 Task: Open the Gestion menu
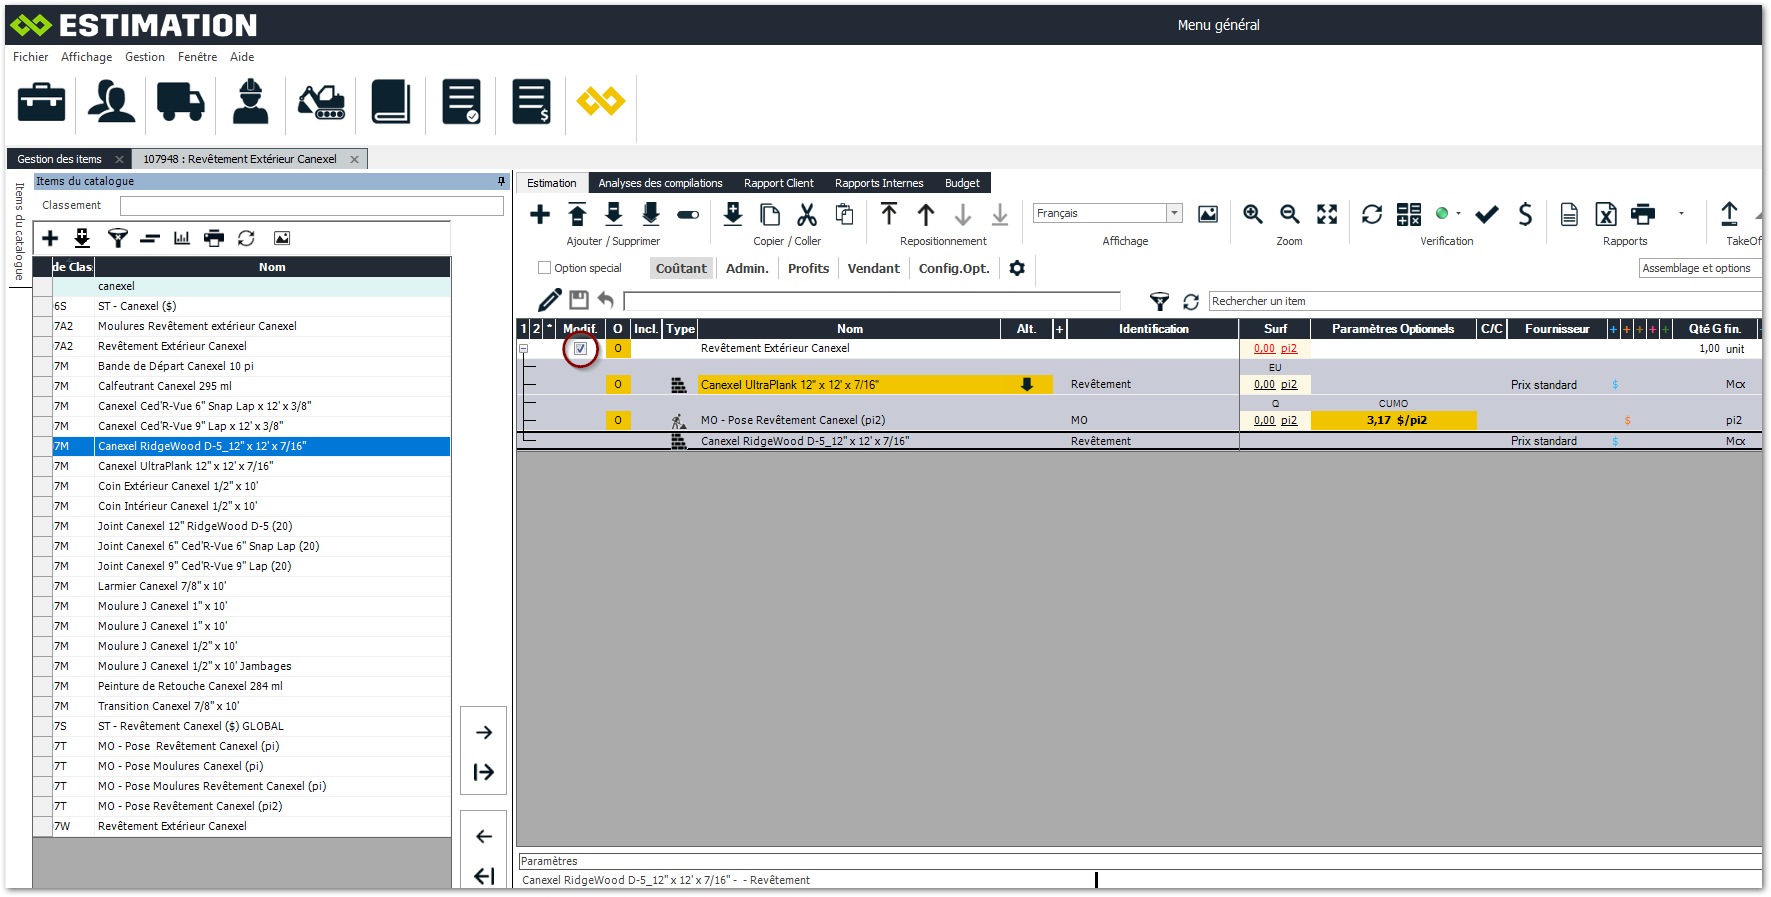[x=145, y=57]
